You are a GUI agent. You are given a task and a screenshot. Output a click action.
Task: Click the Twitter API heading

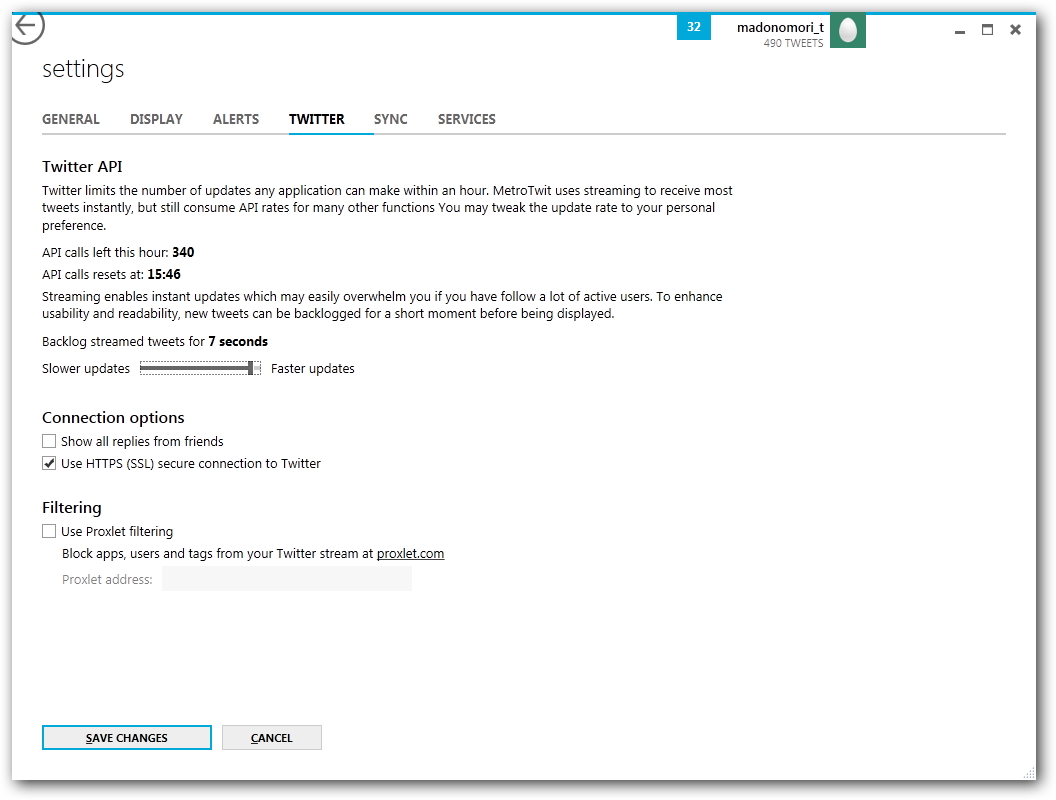pos(82,166)
